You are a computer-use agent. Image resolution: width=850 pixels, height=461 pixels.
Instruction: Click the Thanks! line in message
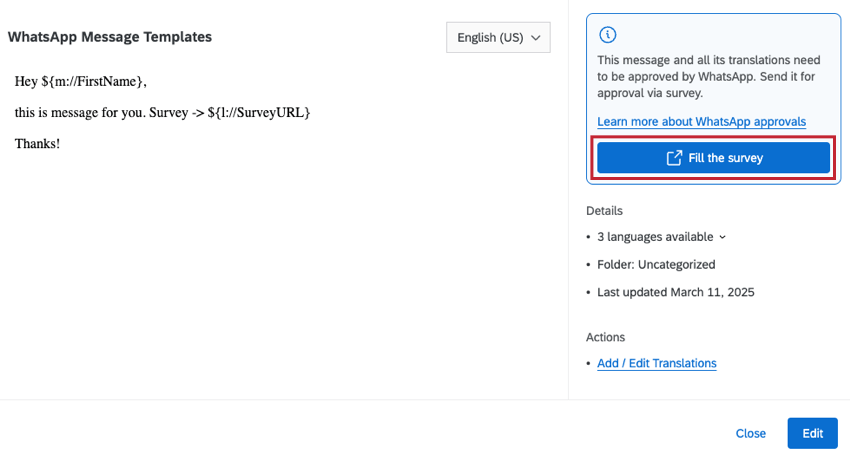(37, 143)
